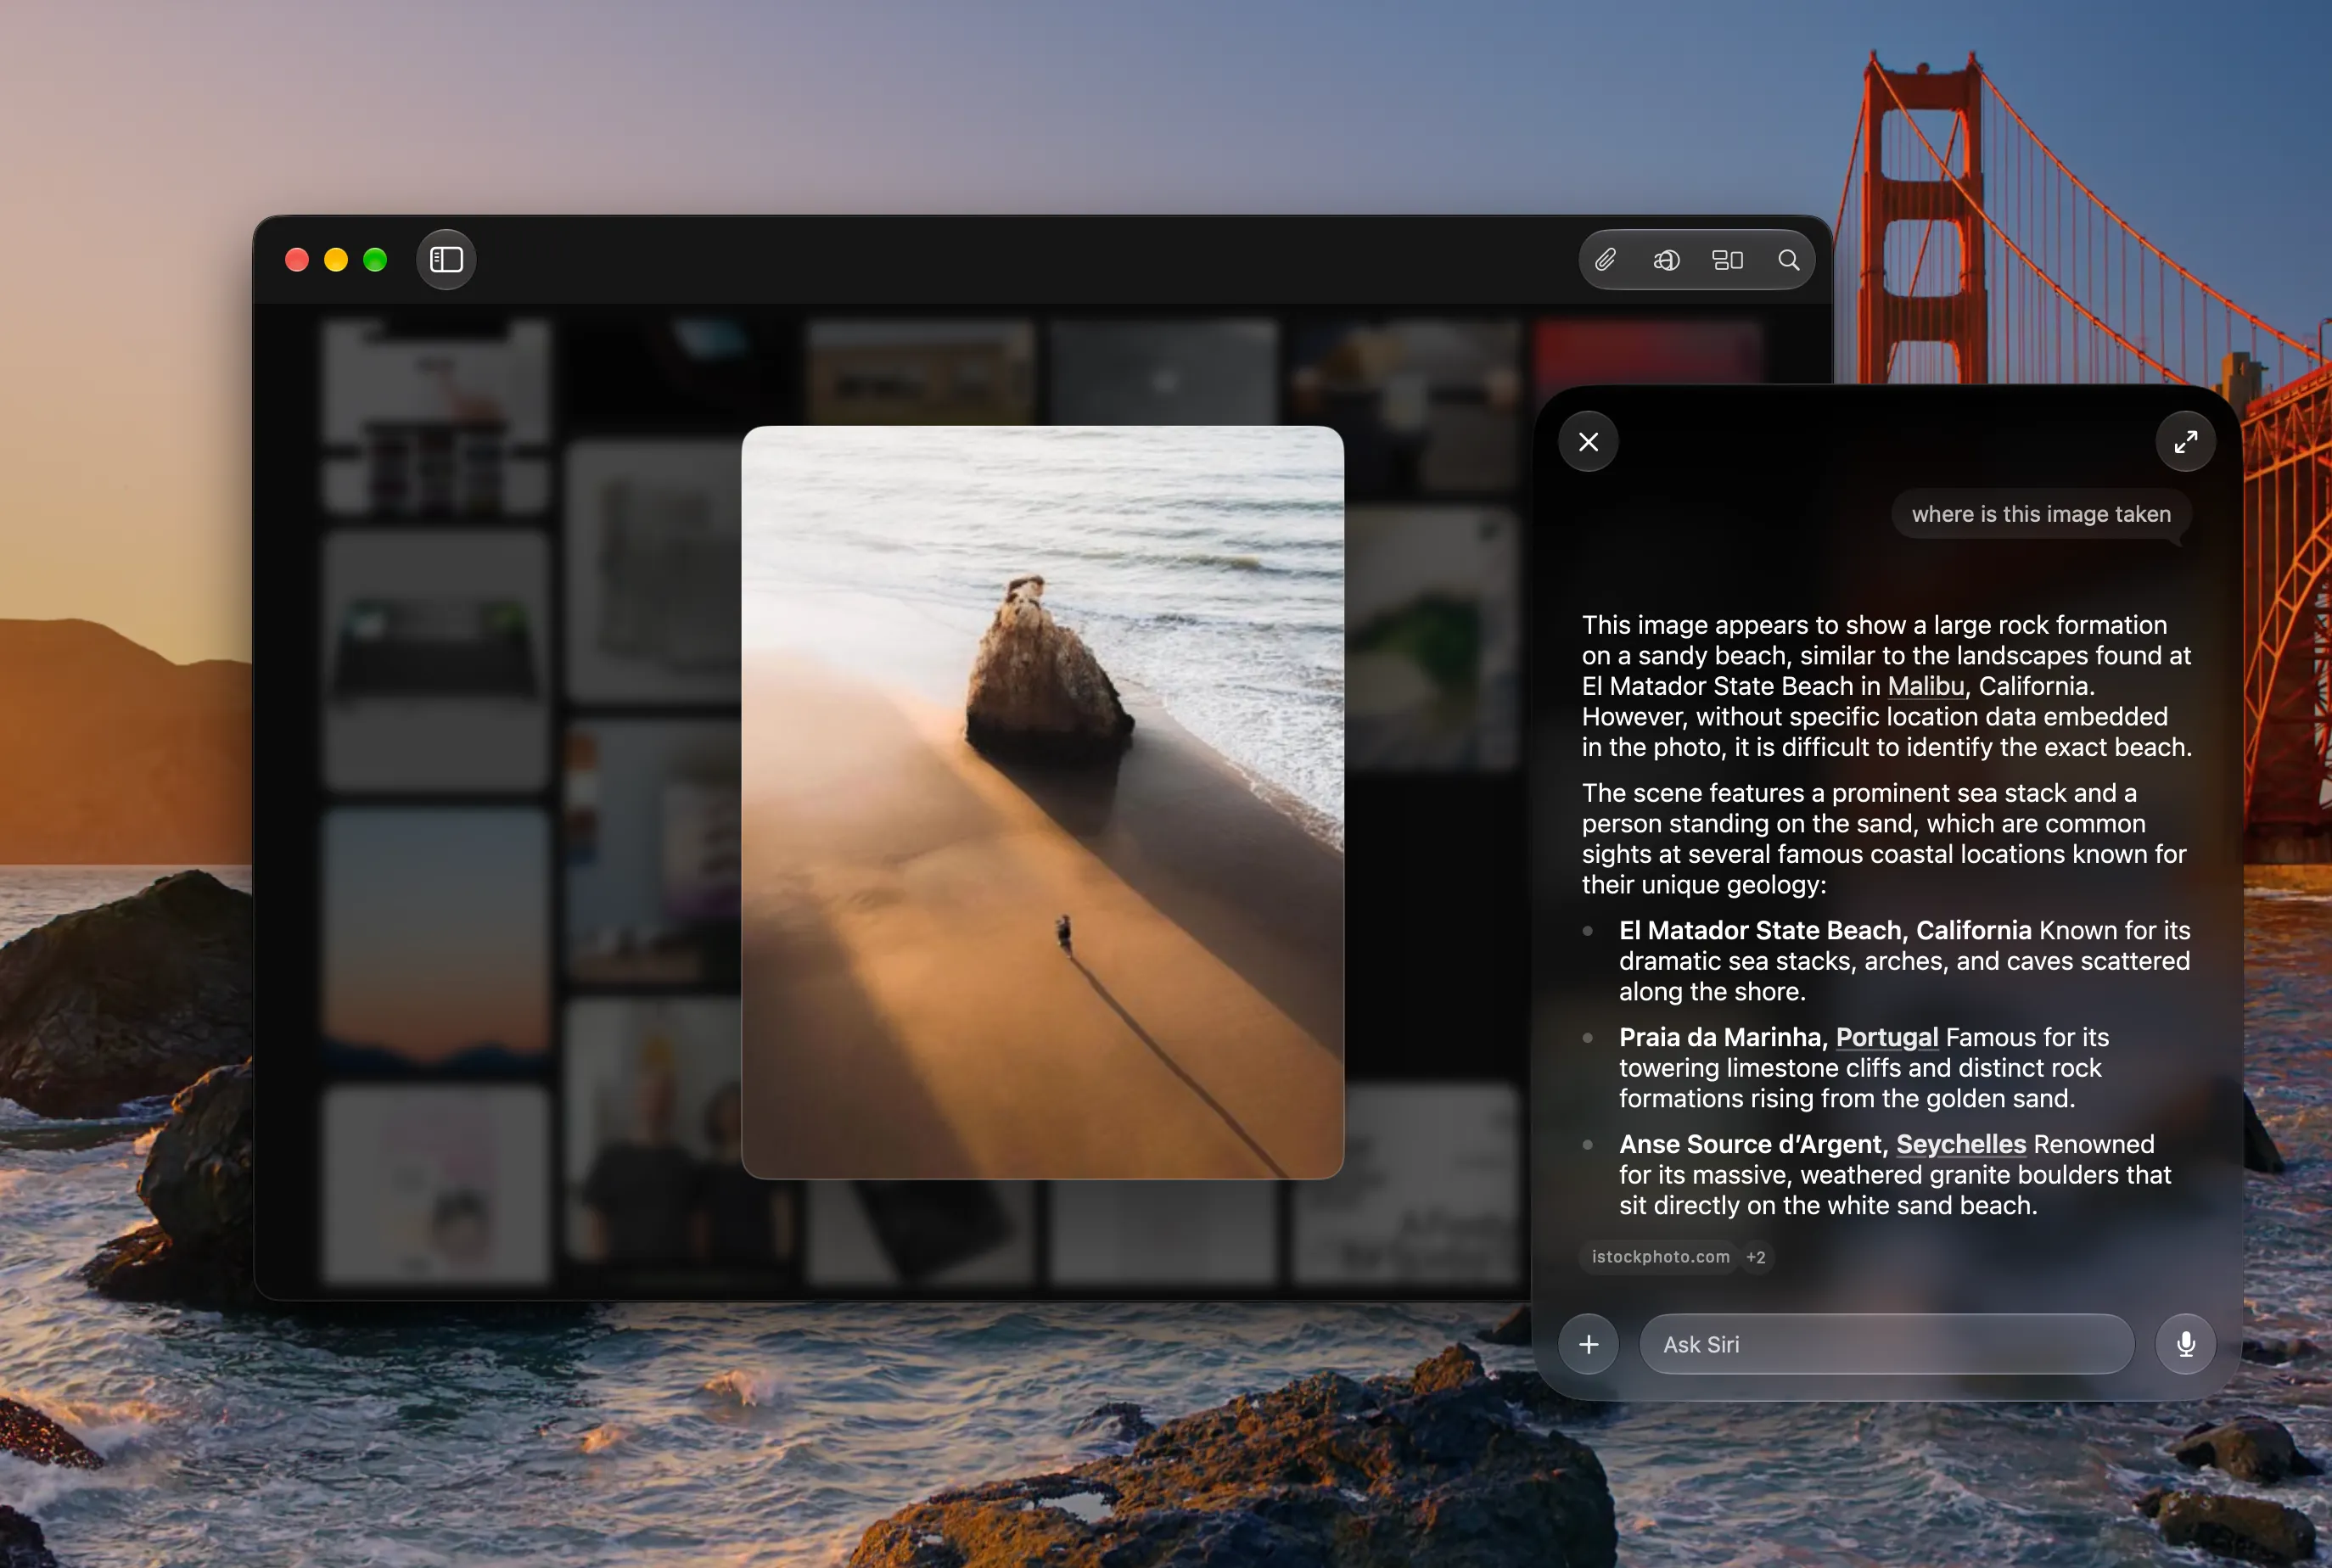Select the 'where is this image taken' message bubble
Viewport: 2332px width, 1568px height.
pos(2040,514)
